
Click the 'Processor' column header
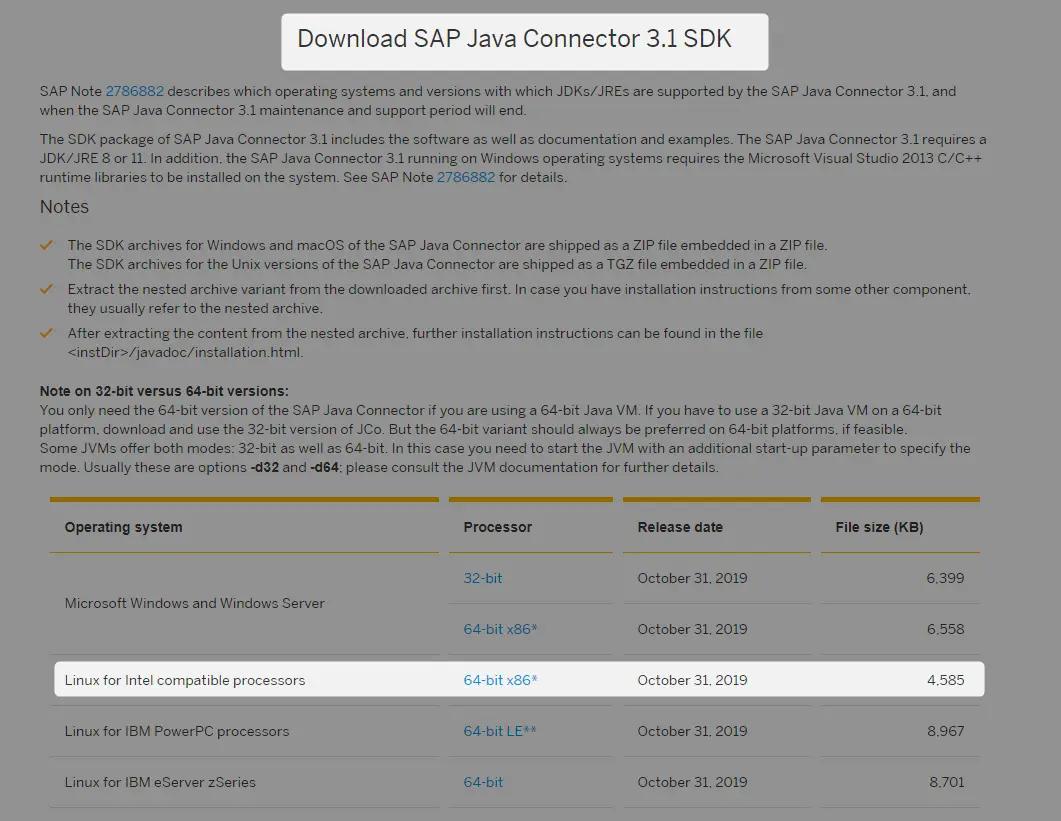(x=497, y=527)
